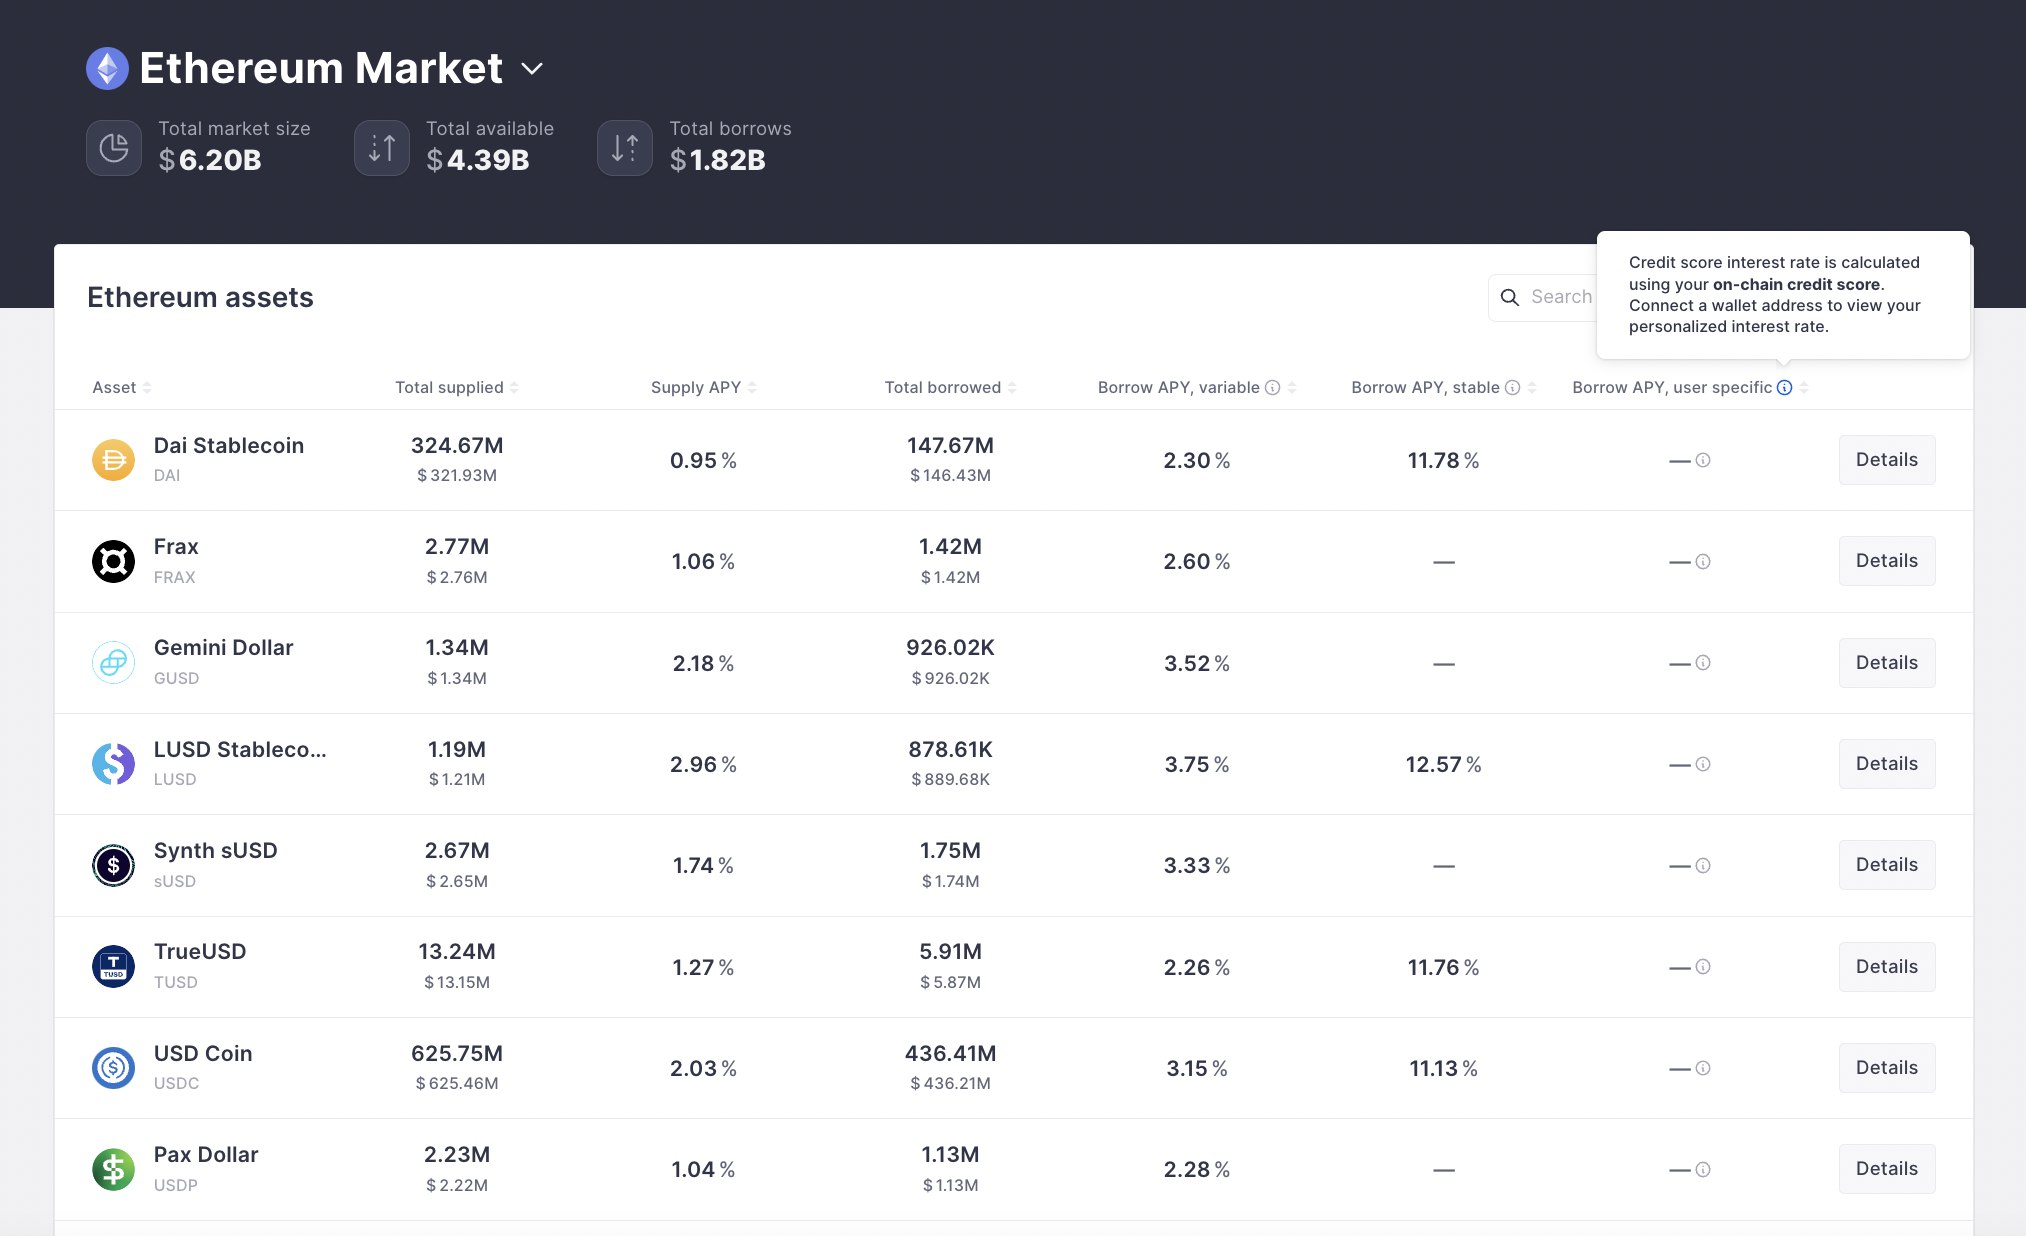Image resolution: width=2026 pixels, height=1236 pixels.
Task: Open Details for Gemini Dollar
Action: coord(1886,663)
